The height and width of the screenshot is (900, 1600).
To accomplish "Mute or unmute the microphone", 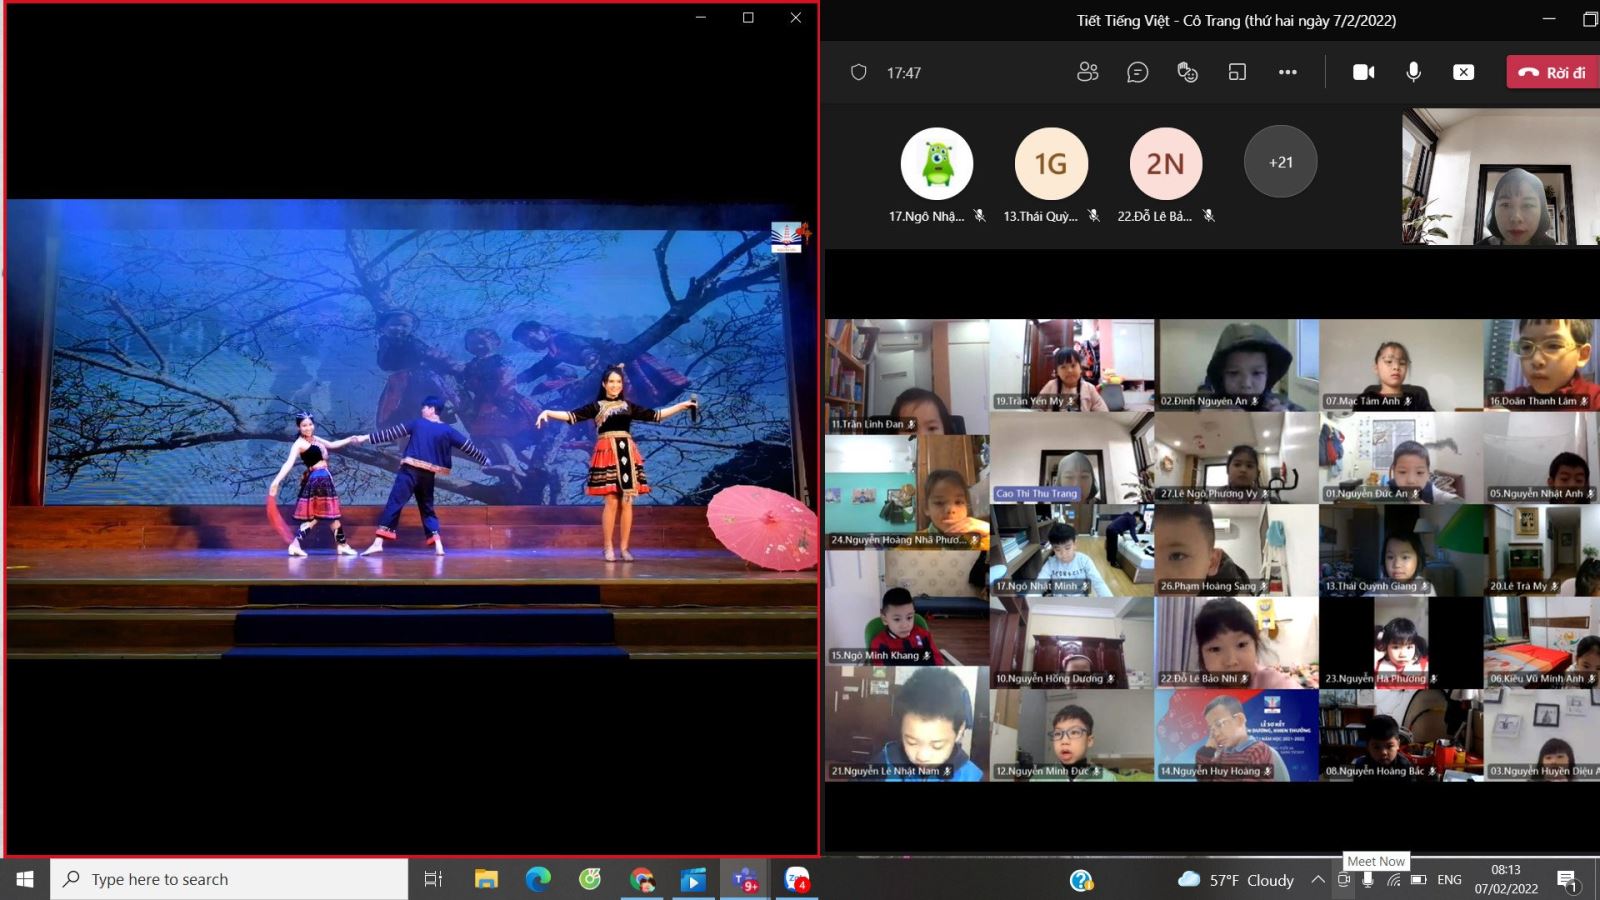I will [1413, 72].
